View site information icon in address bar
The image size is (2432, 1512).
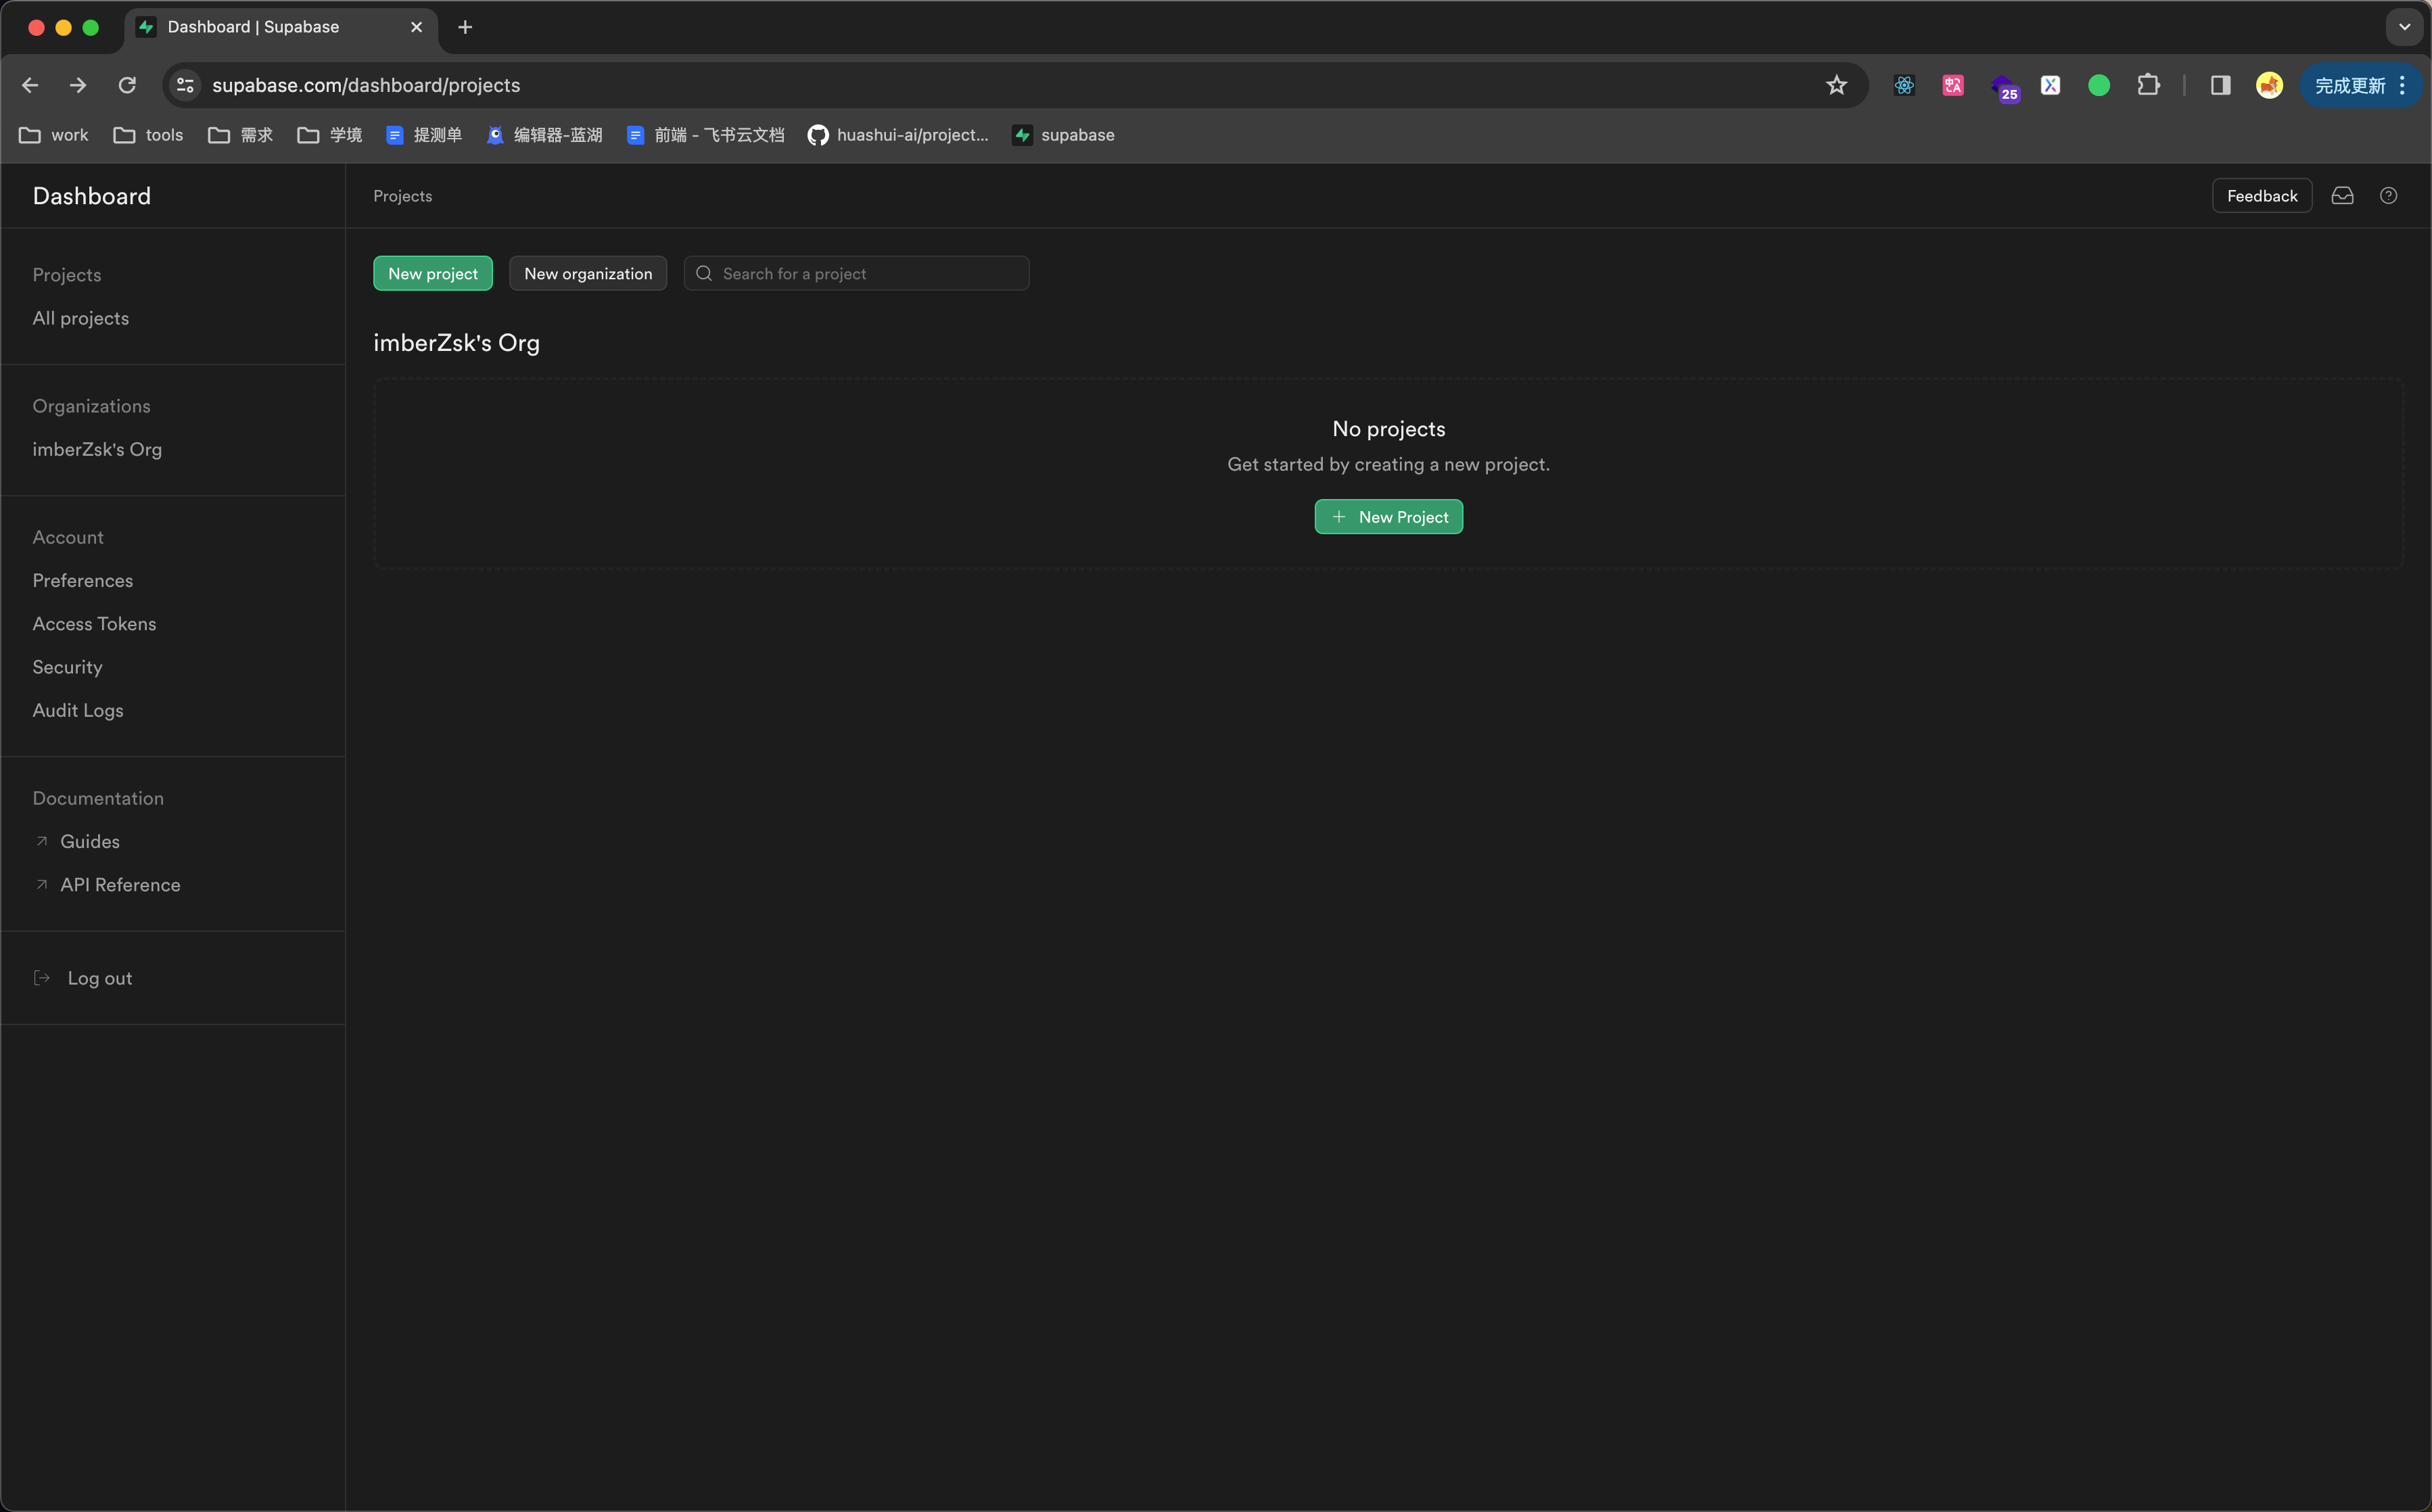[185, 85]
